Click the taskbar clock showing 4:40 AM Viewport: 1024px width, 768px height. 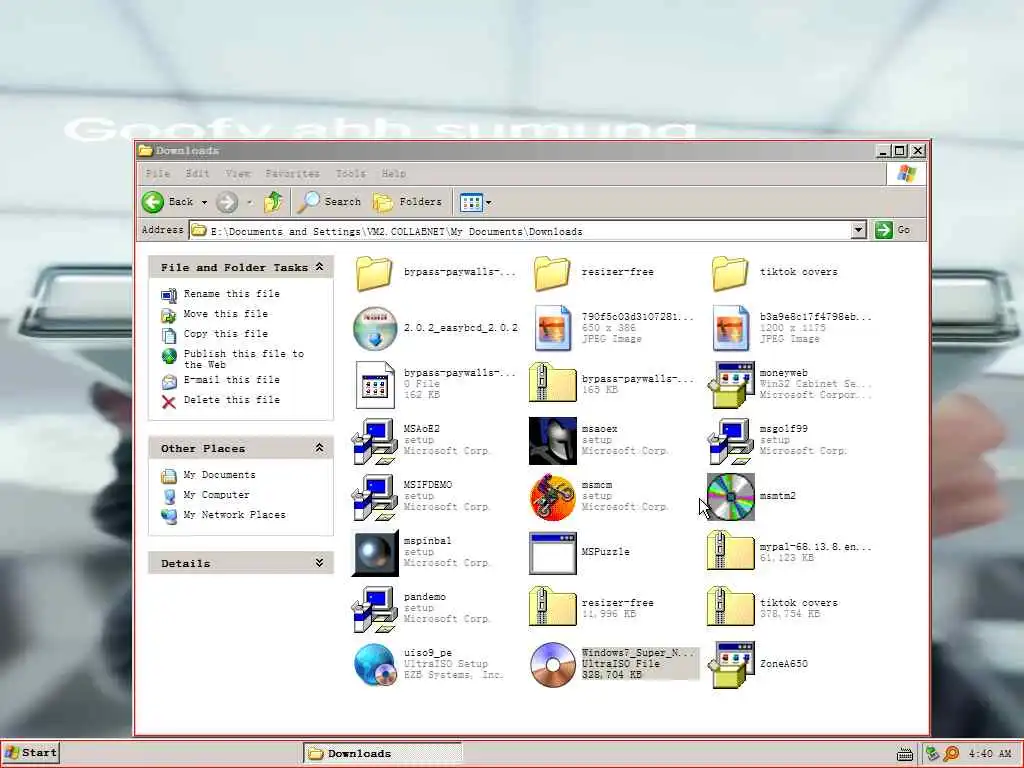coord(990,754)
